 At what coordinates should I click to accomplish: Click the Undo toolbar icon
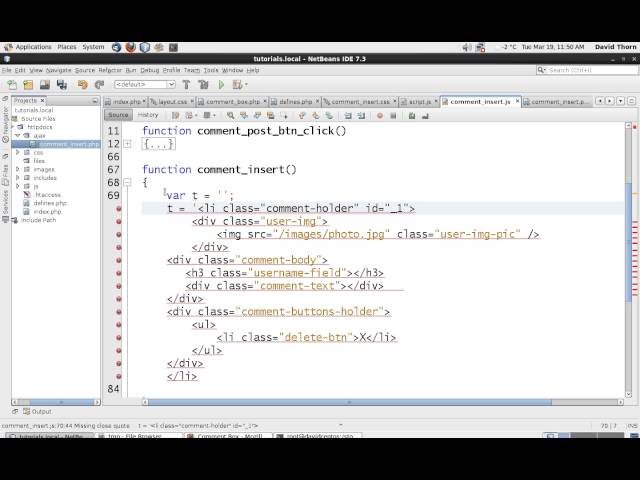(x=83, y=84)
